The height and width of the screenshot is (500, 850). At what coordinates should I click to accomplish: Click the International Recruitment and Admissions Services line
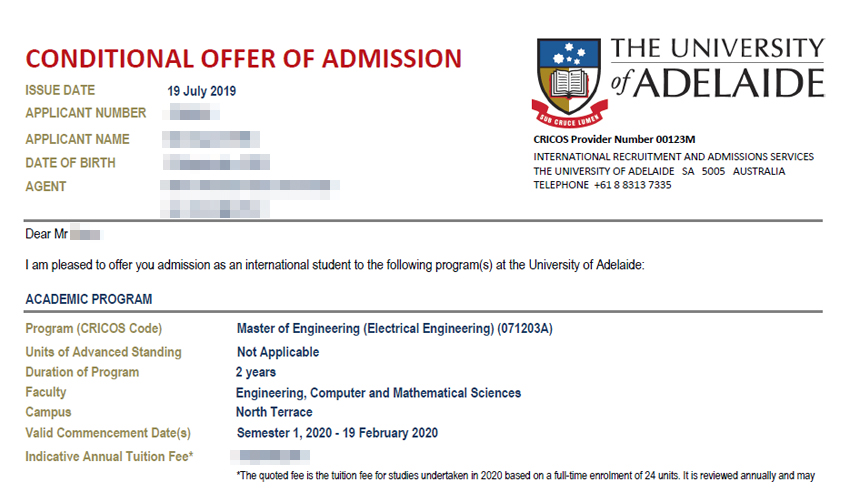[x=673, y=157]
